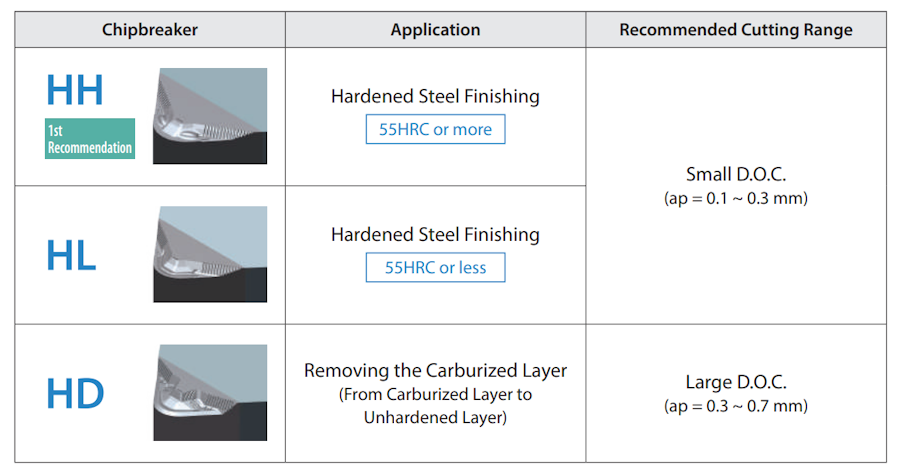Click the 'ap = 0.3 ~ 0.7 mm' value
Viewport: 900px width, 475px height.
736,406
